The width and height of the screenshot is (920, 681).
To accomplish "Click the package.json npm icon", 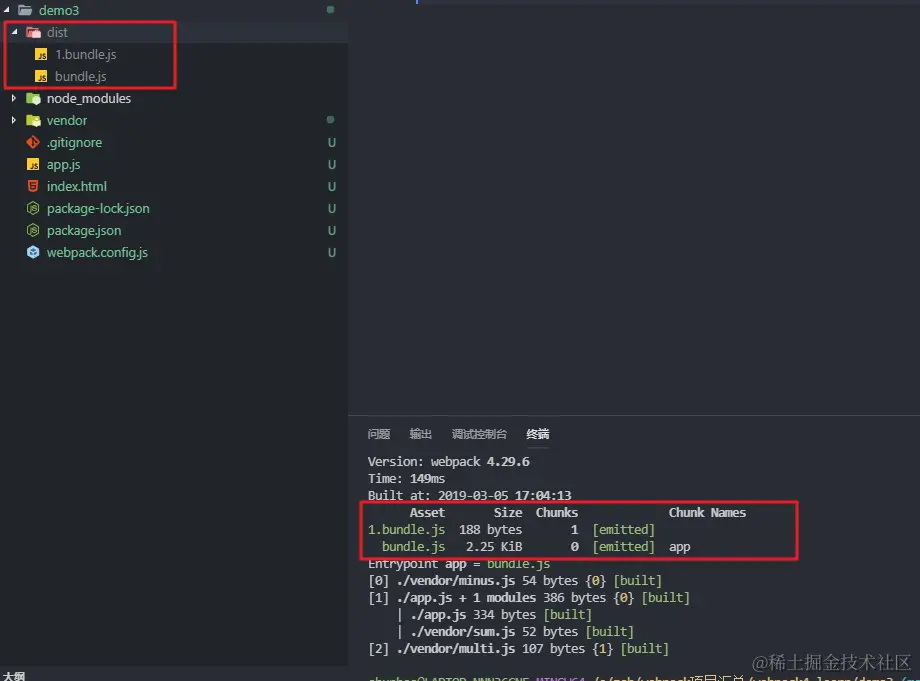I will coord(33,231).
